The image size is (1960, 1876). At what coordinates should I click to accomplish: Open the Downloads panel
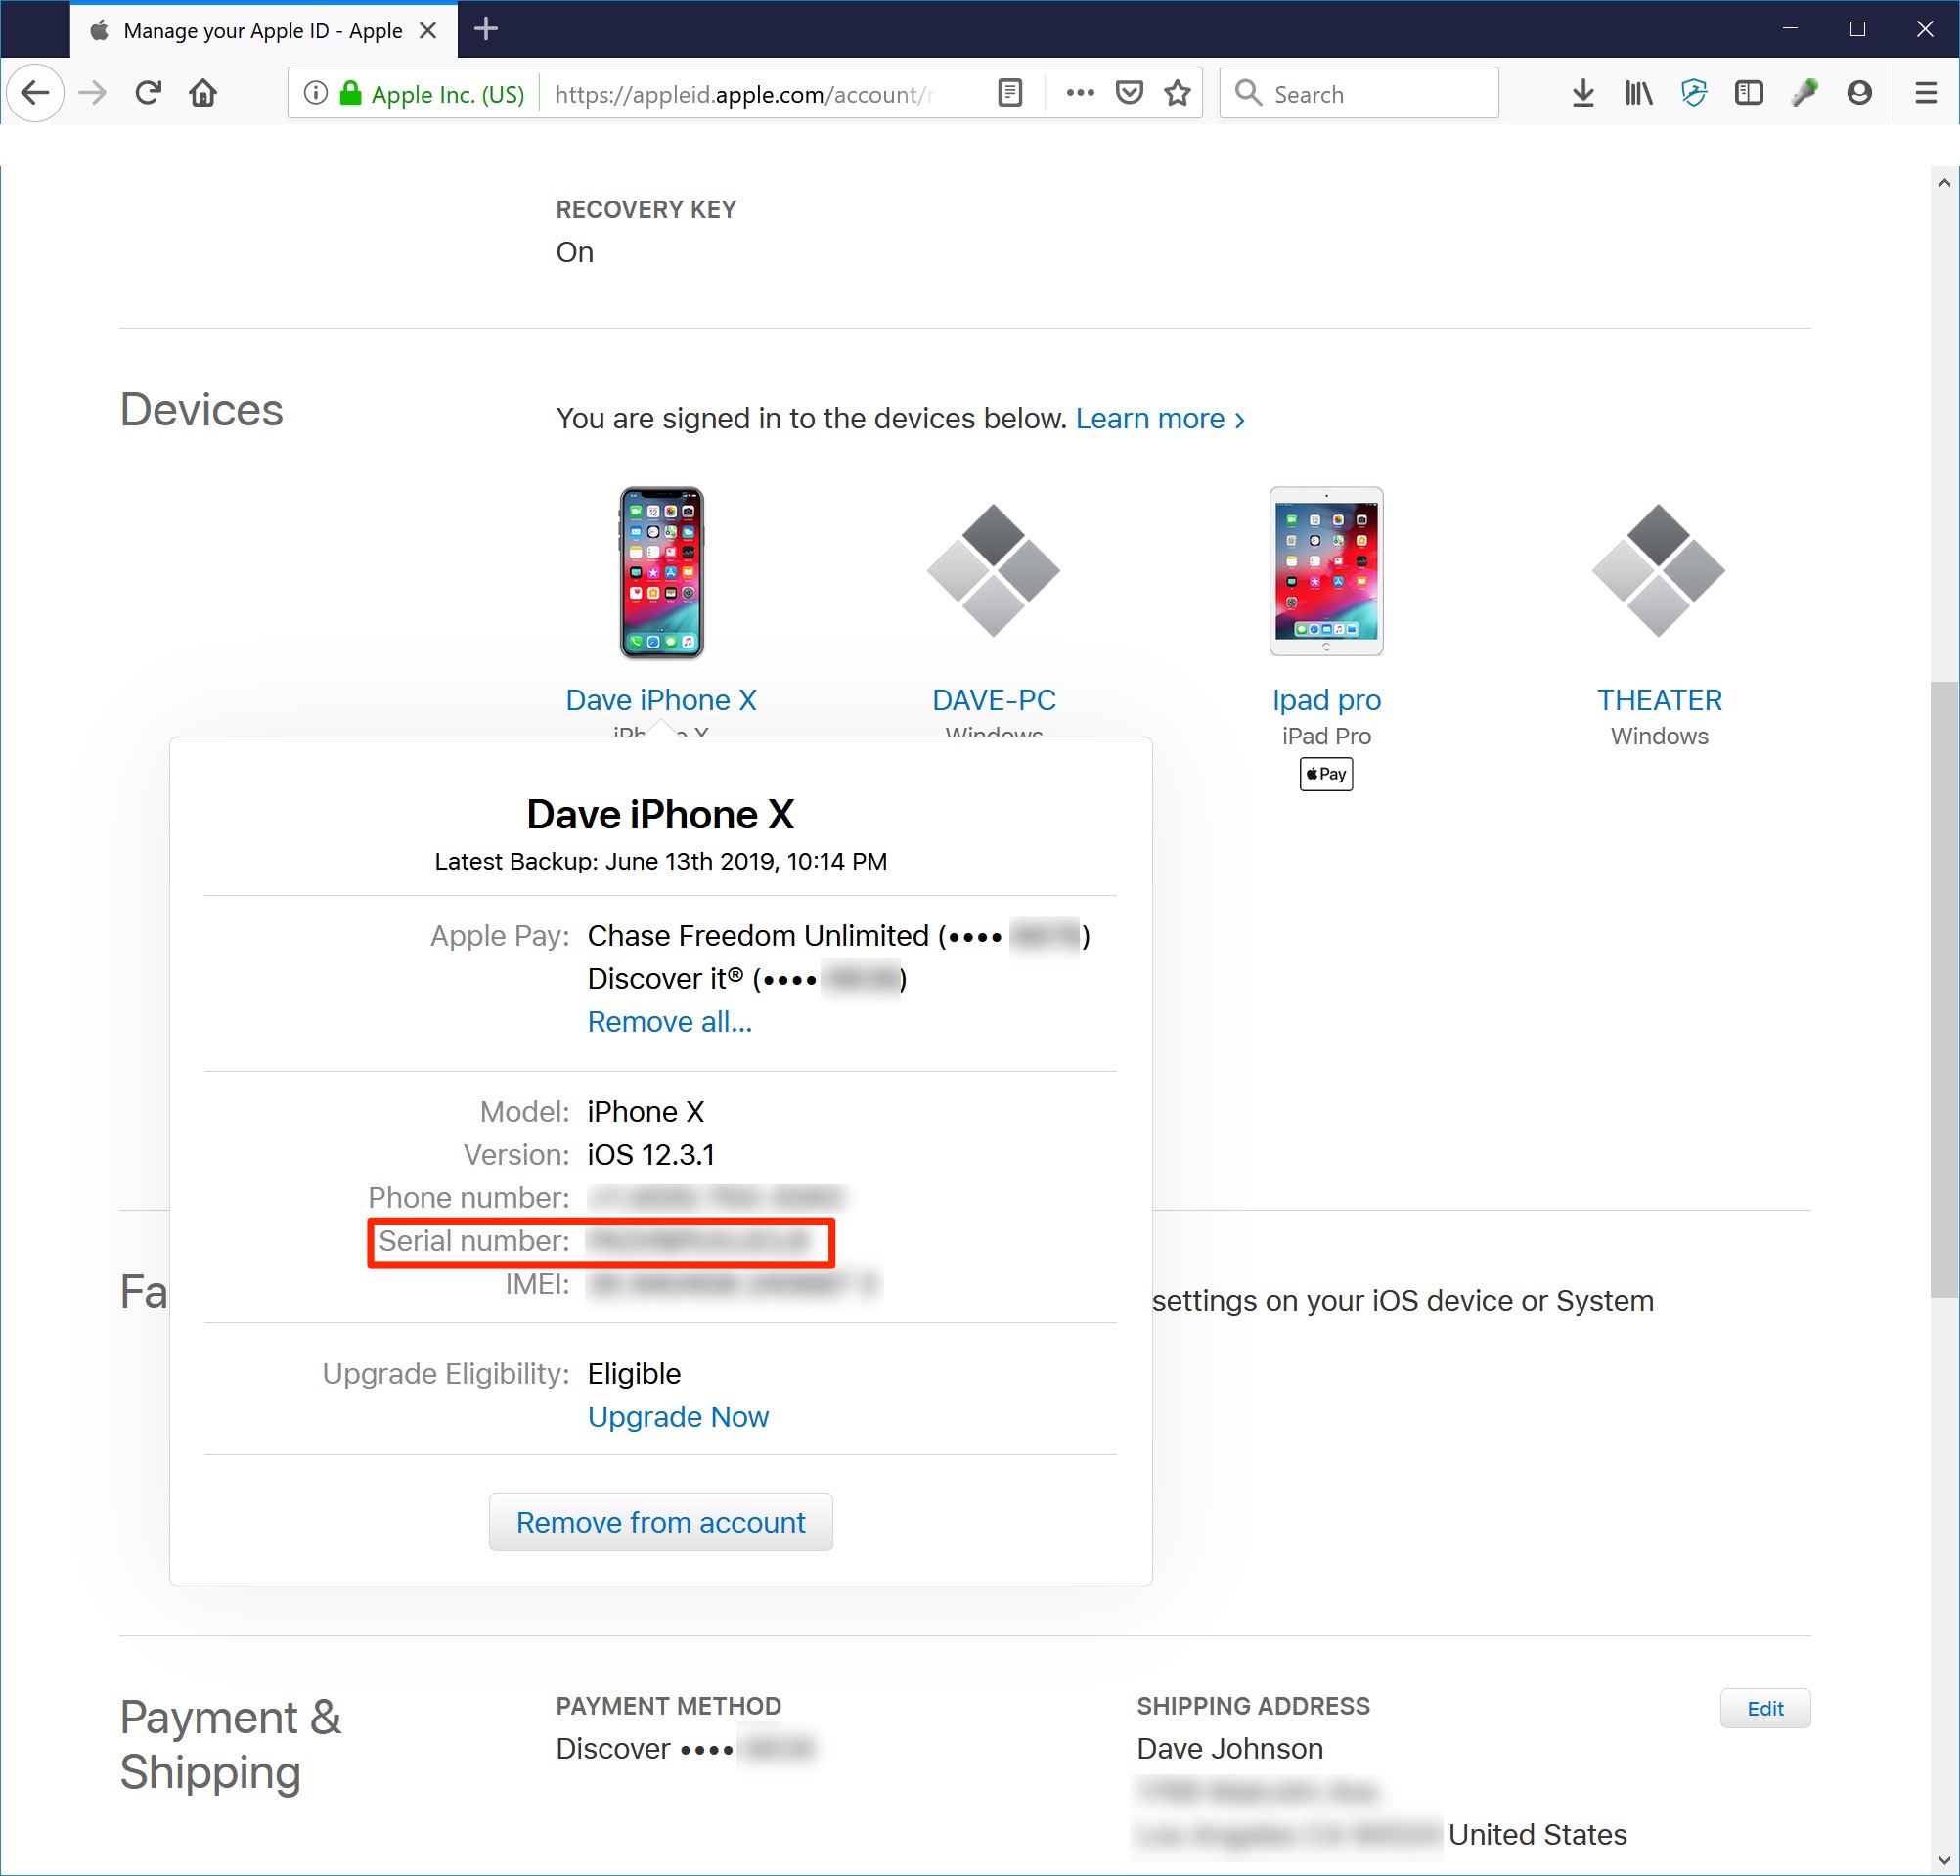pos(1583,92)
